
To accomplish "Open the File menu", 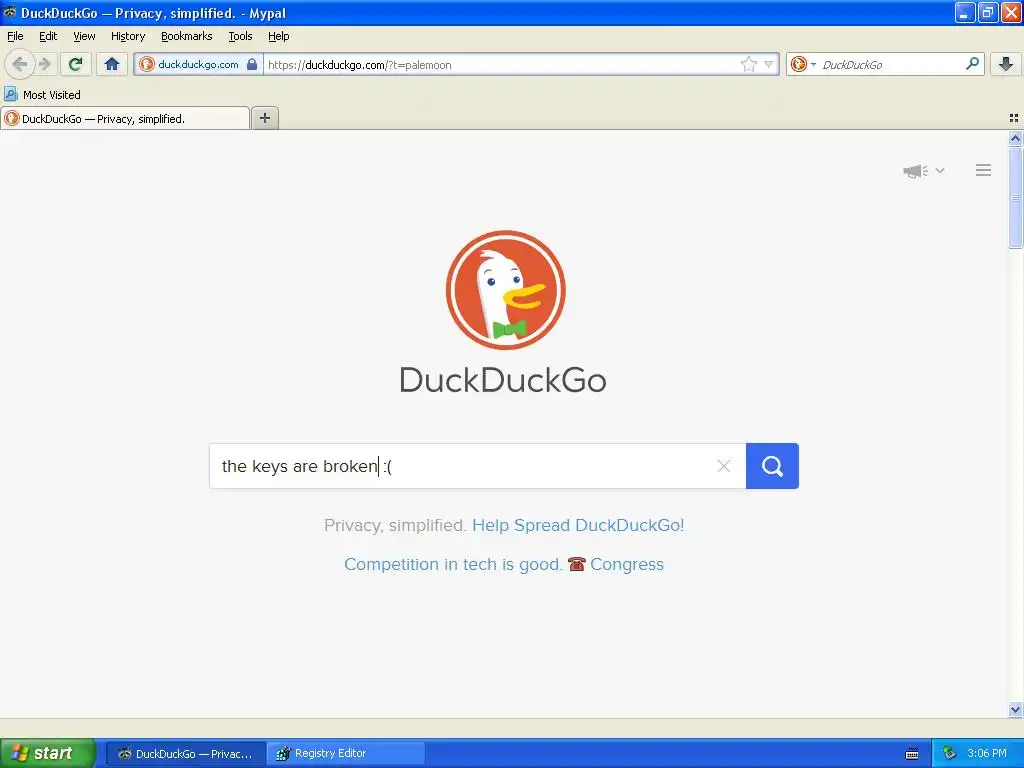I will [15, 36].
